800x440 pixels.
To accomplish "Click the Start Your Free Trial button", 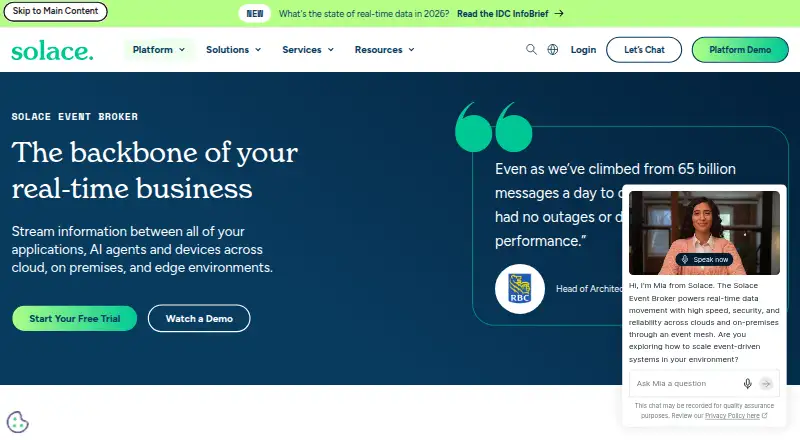I will click(x=74, y=319).
